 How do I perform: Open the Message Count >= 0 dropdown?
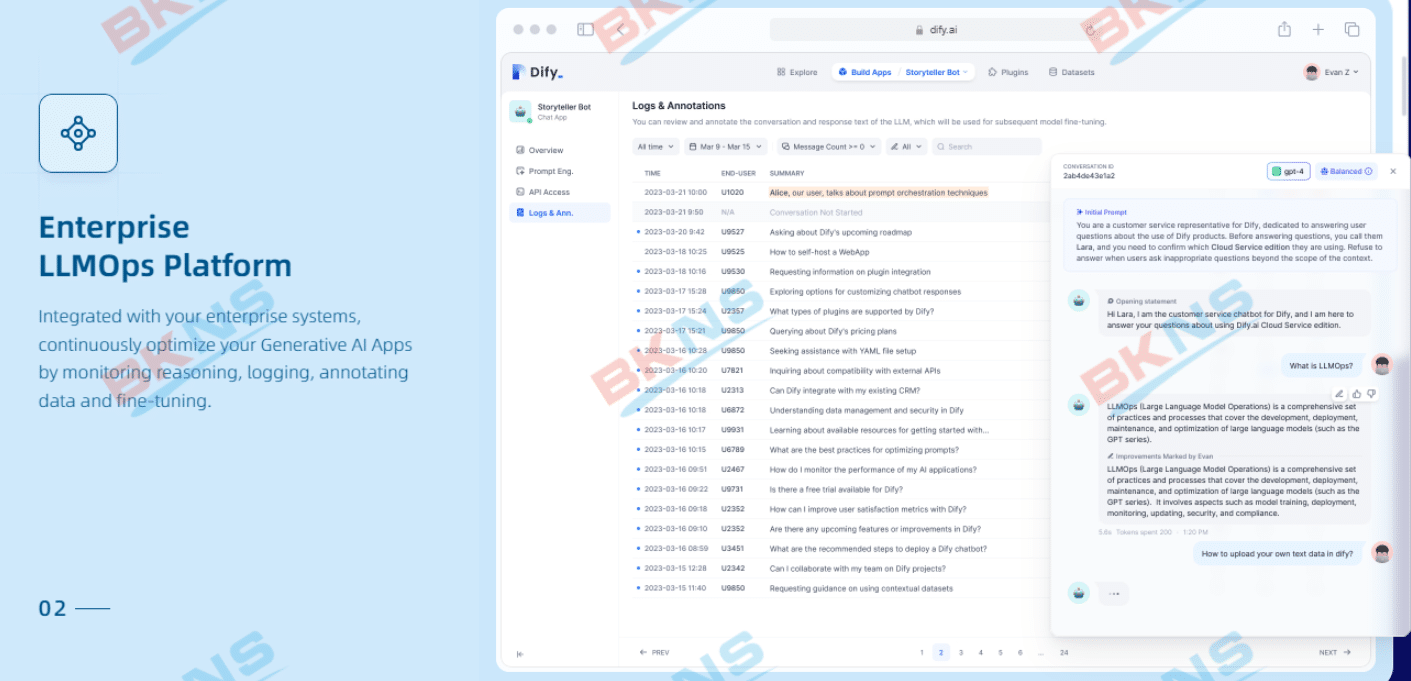829,147
